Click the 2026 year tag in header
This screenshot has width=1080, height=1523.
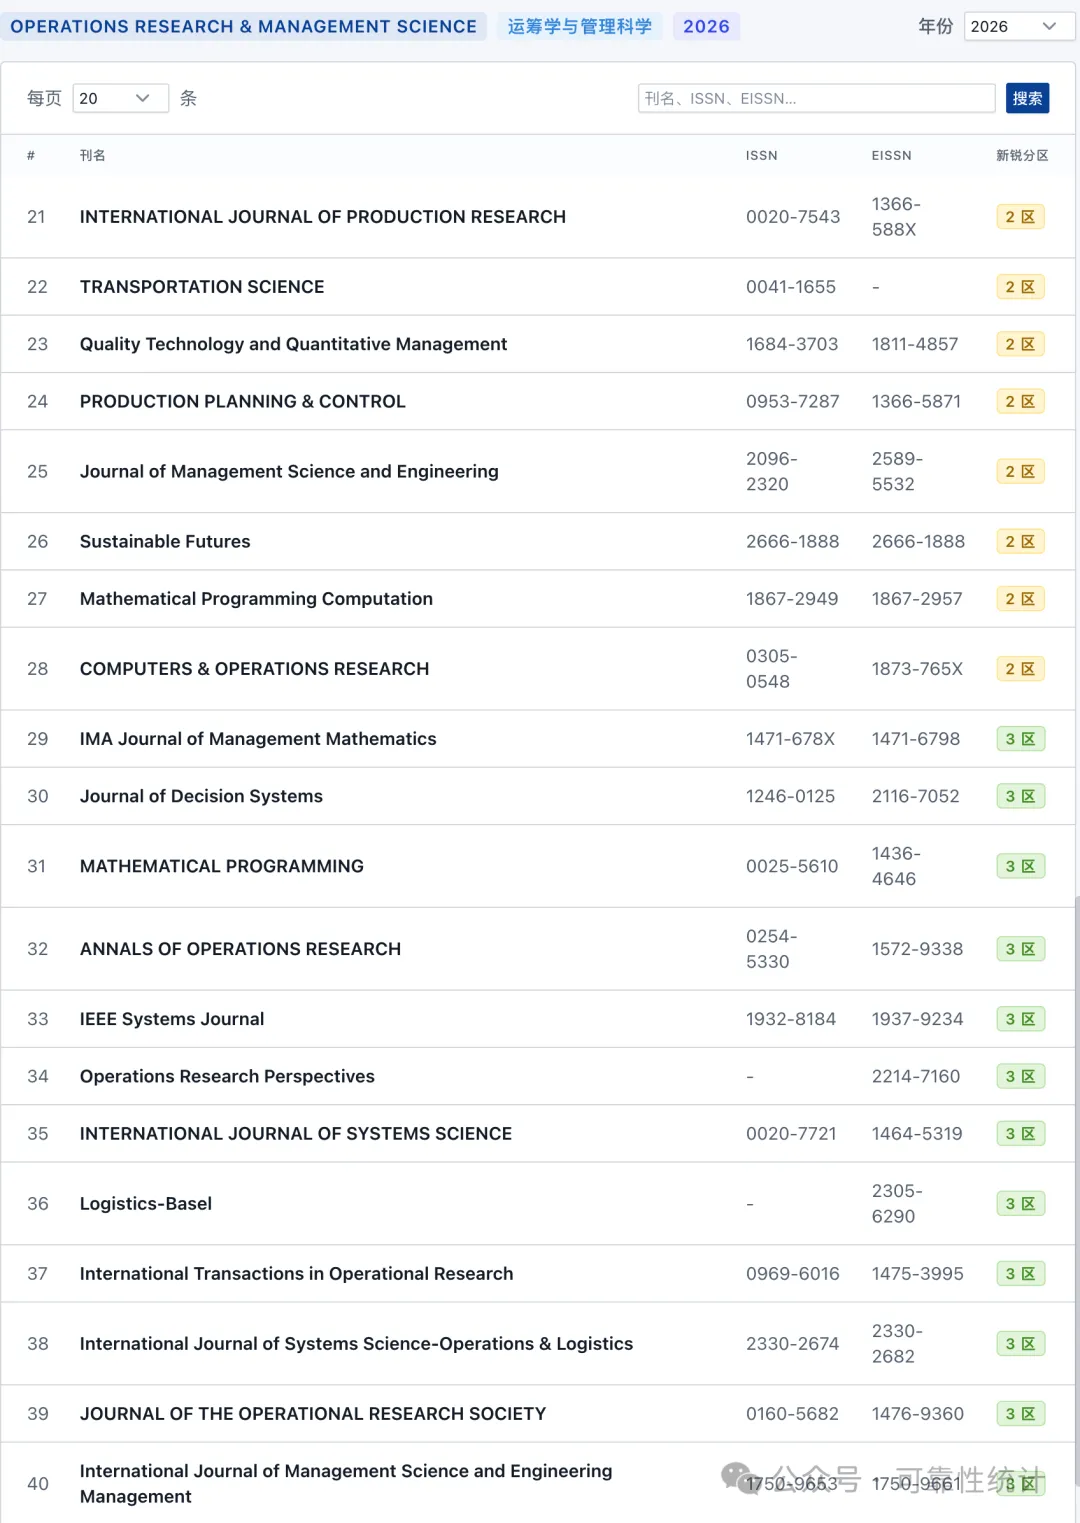pos(706,26)
